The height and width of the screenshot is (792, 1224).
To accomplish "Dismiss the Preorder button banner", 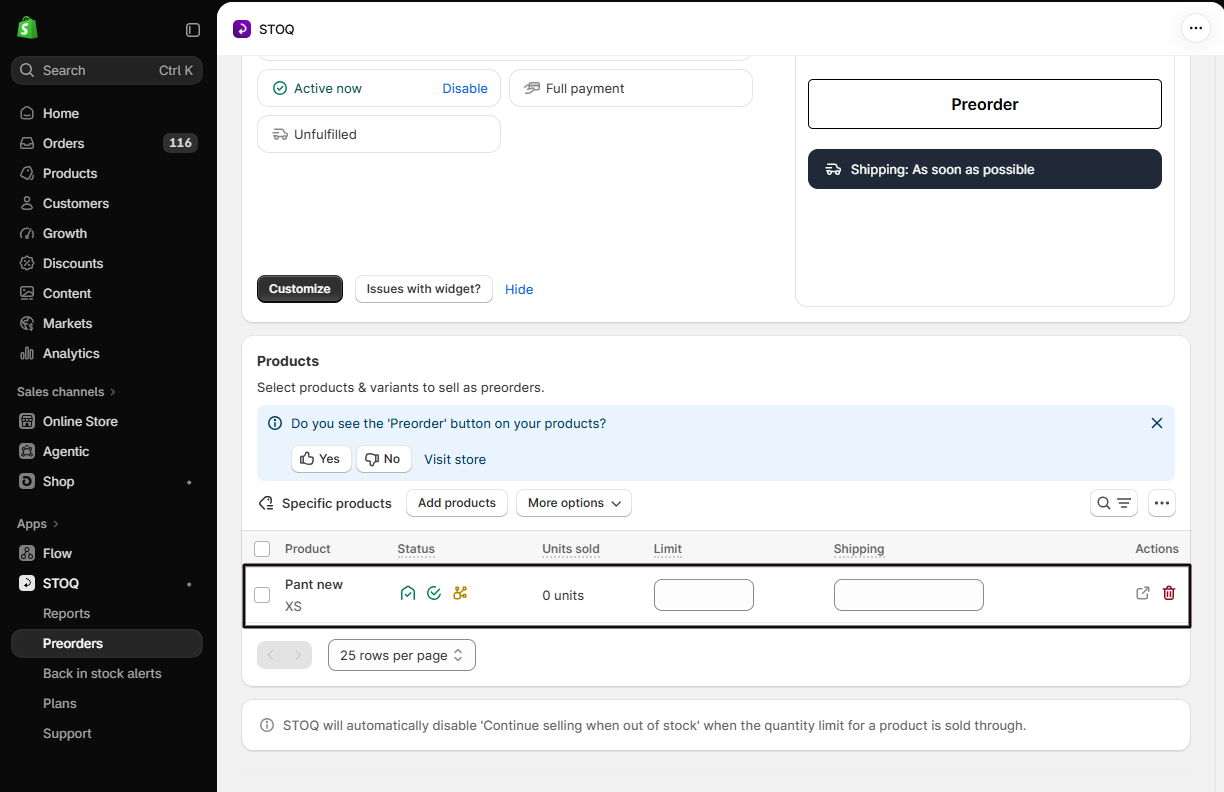I will click(x=1157, y=423).
